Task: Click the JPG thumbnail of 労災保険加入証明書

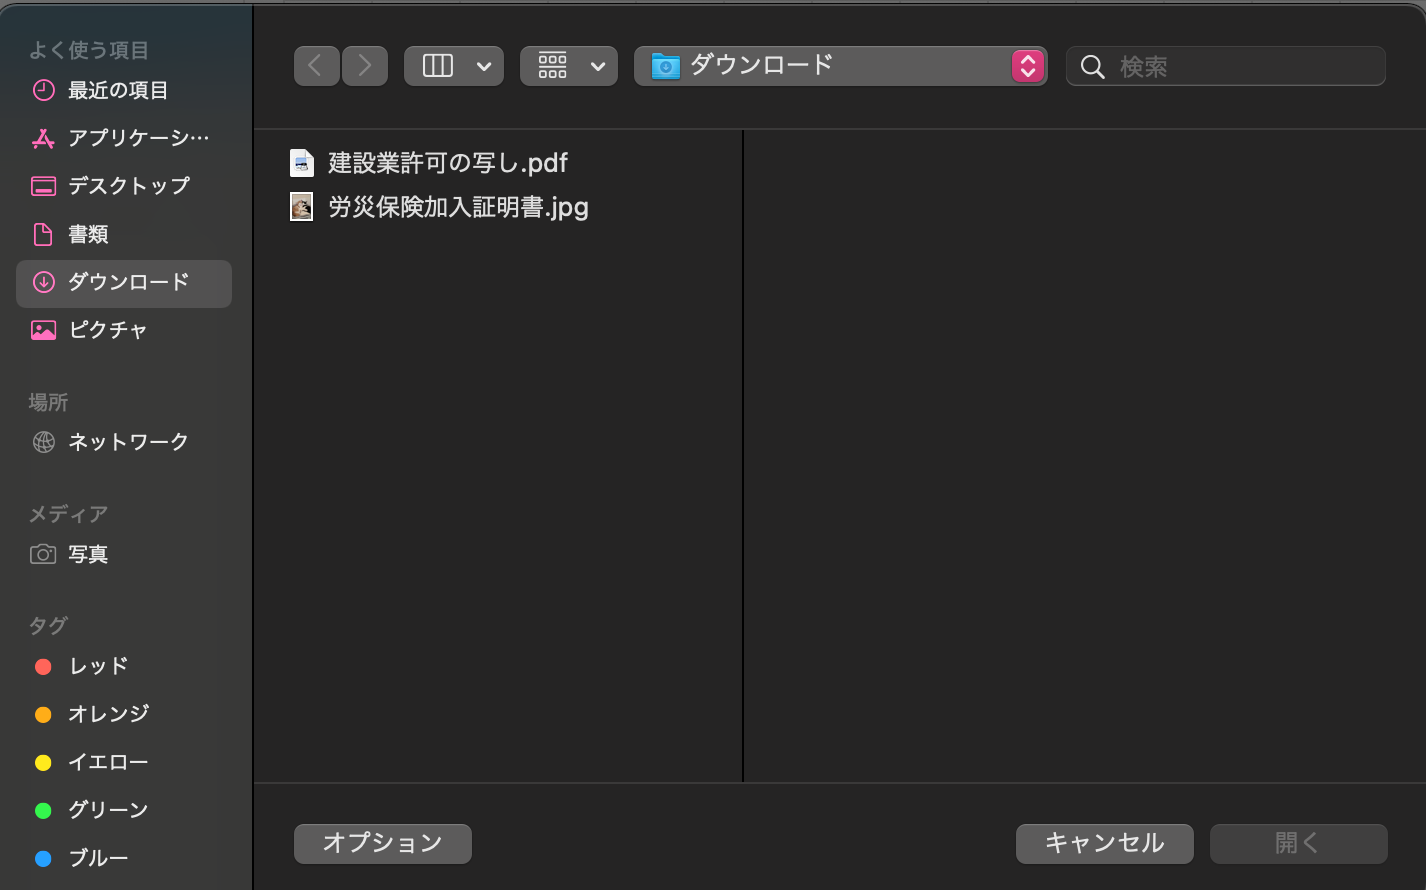Action: 301,207
